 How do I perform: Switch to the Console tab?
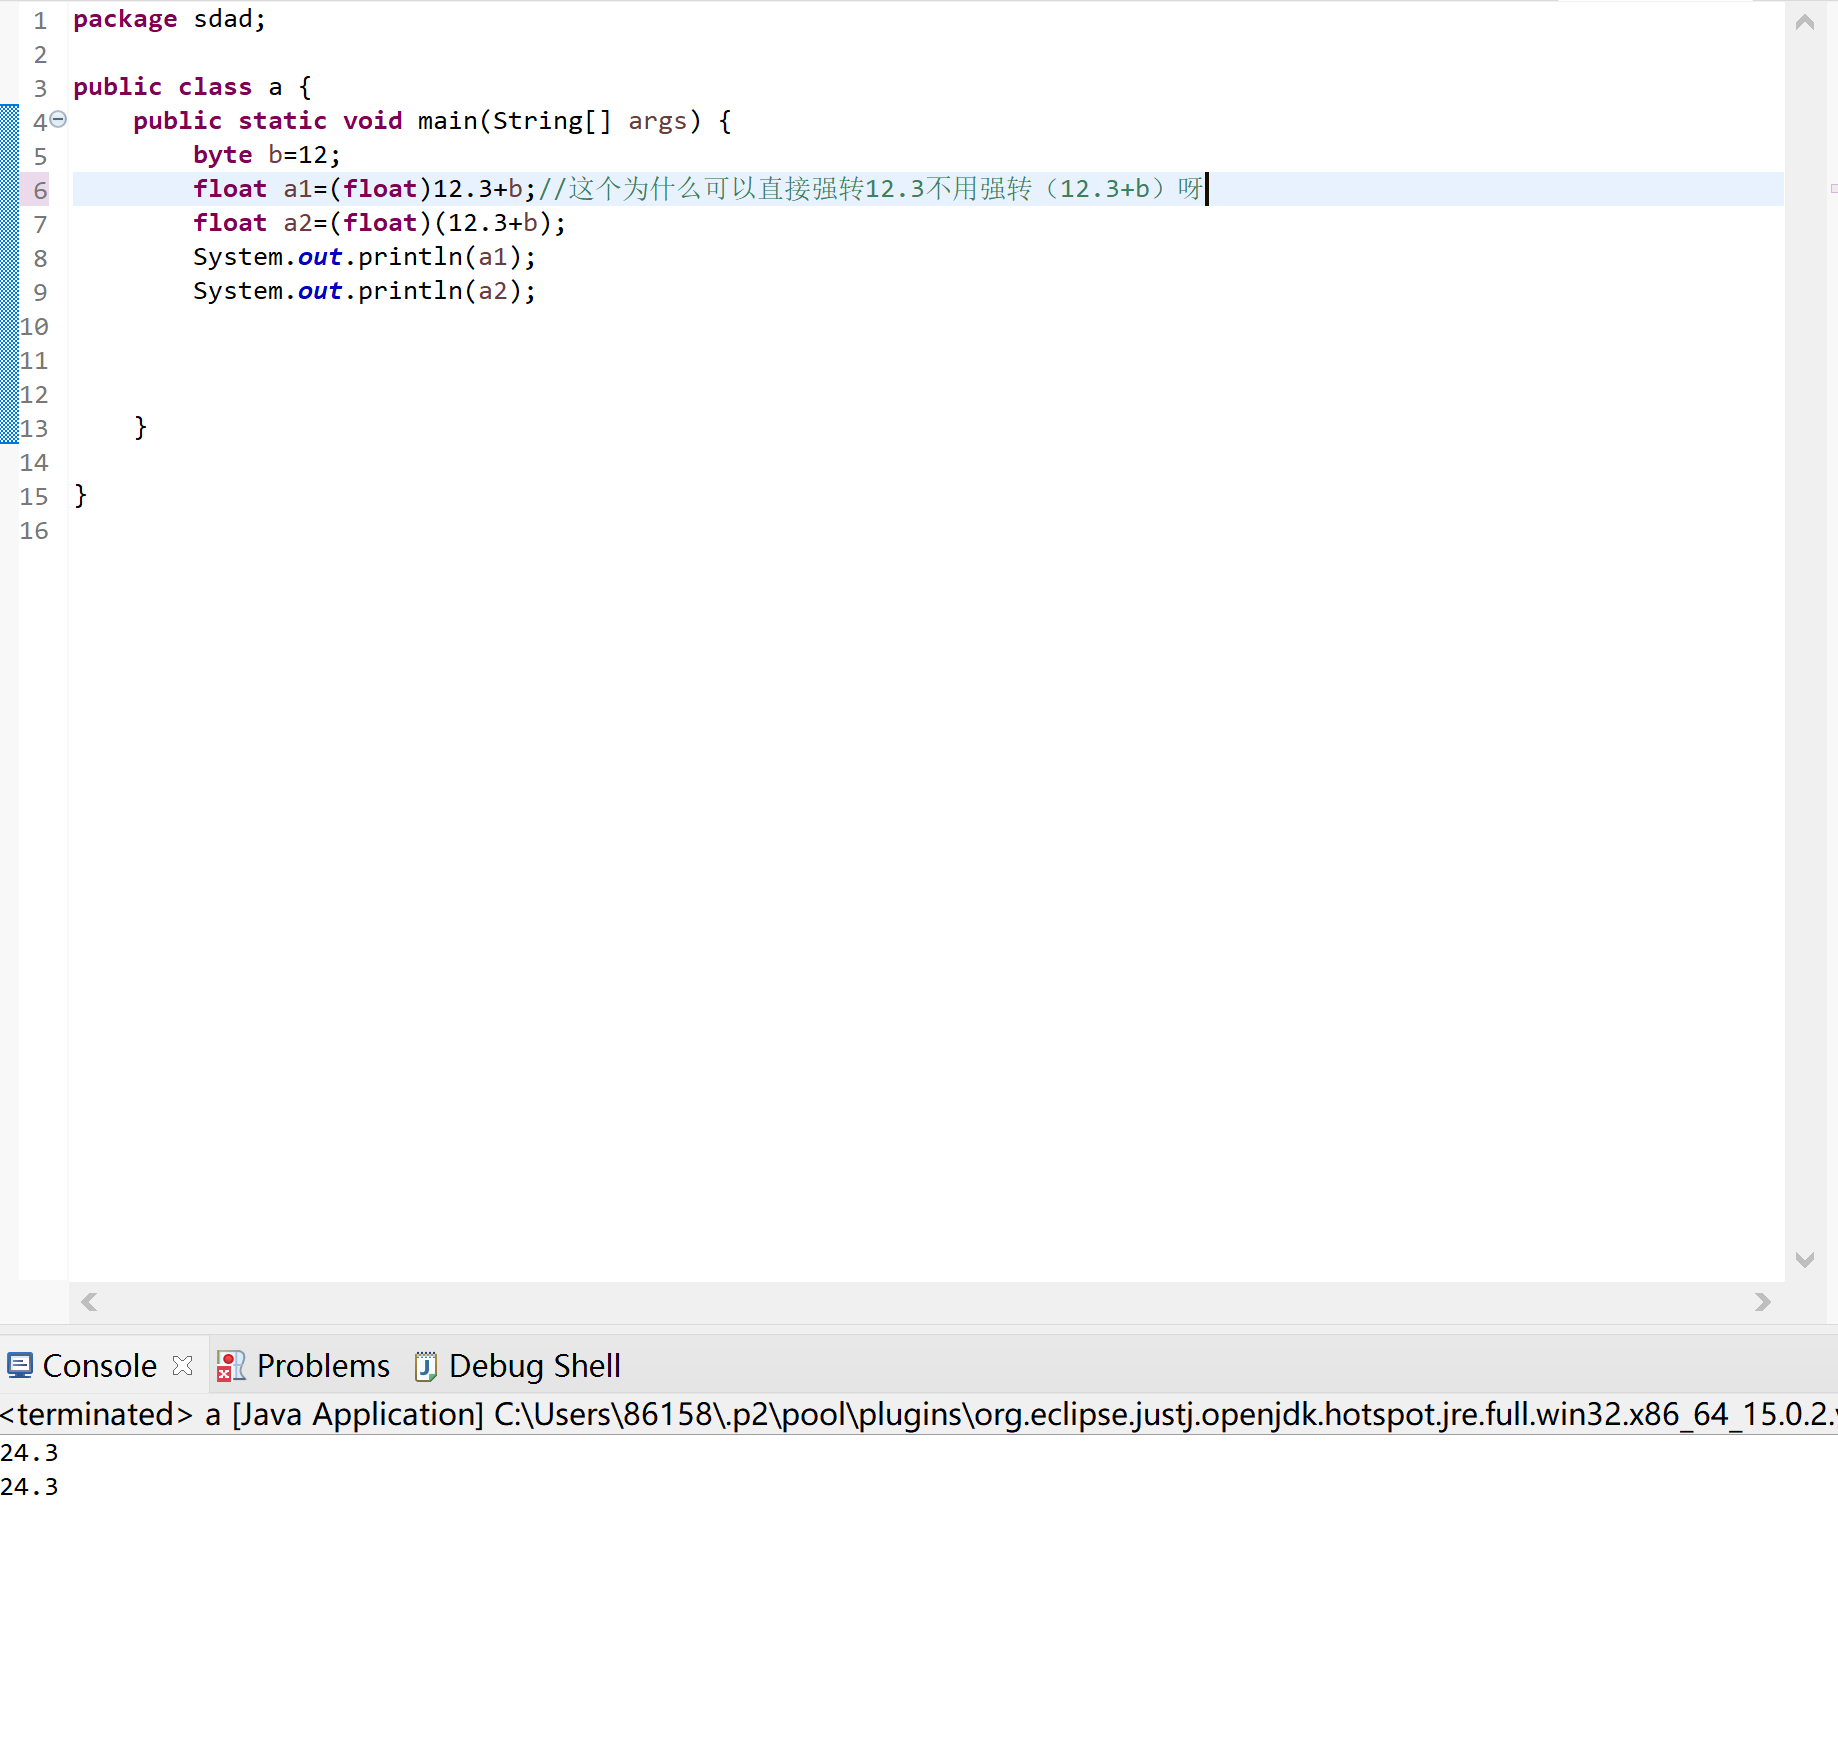click(x=99, y=1365)
